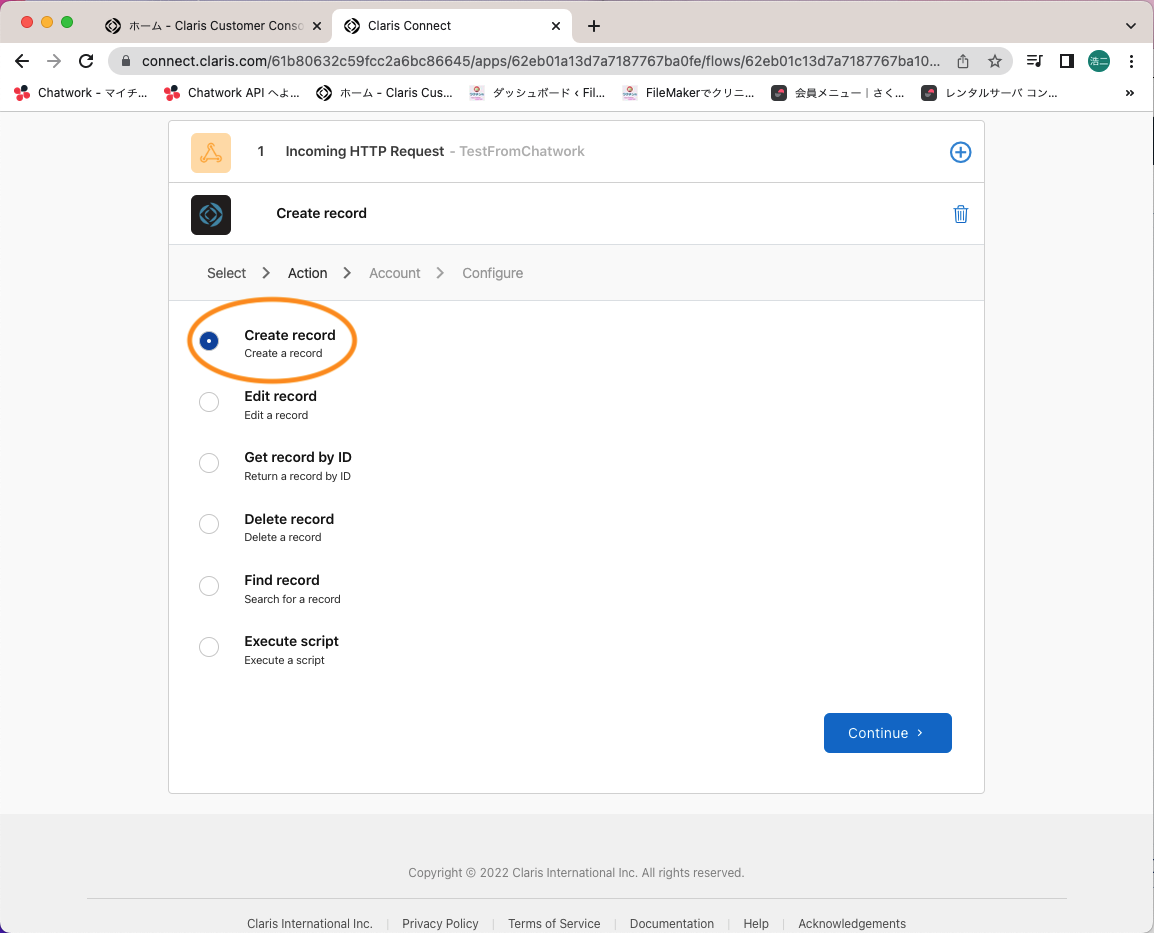The height and width of the screenshot is (933, 1154).
Task: Open the Privacy Policy link
Action: pyautogui.click(x=440, y=923)
